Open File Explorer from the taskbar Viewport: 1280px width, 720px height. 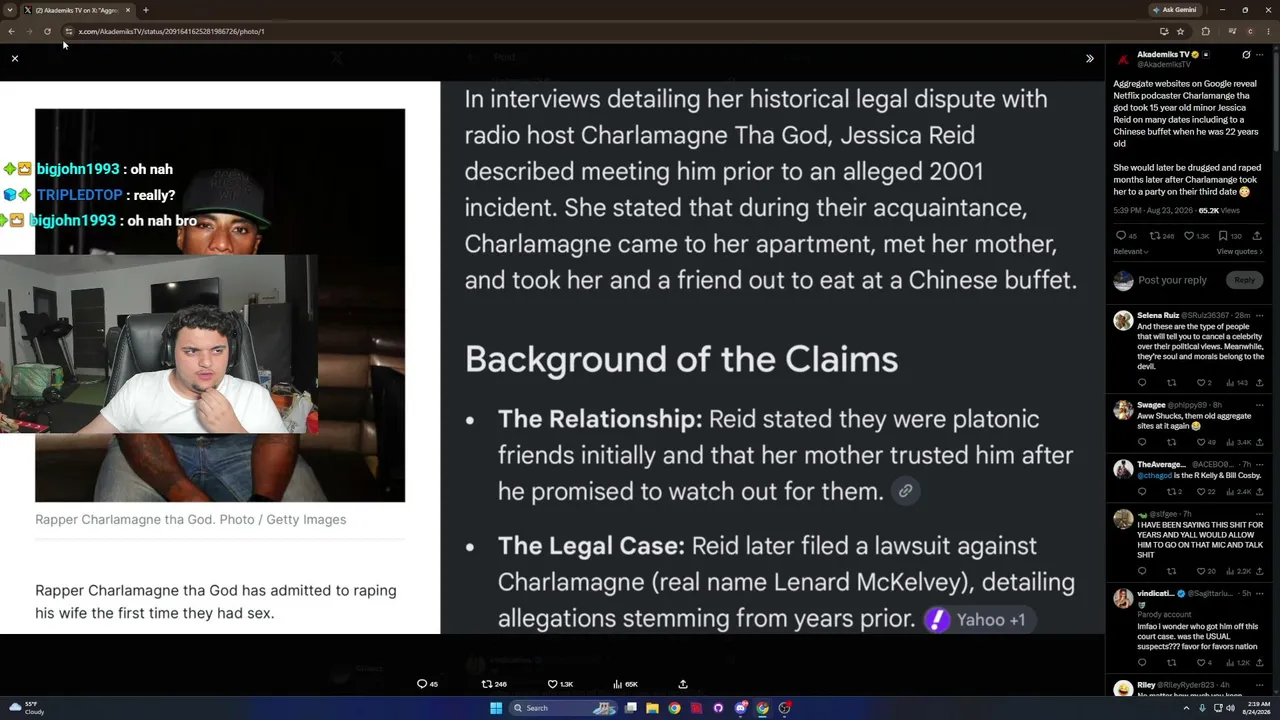[652, 708]
